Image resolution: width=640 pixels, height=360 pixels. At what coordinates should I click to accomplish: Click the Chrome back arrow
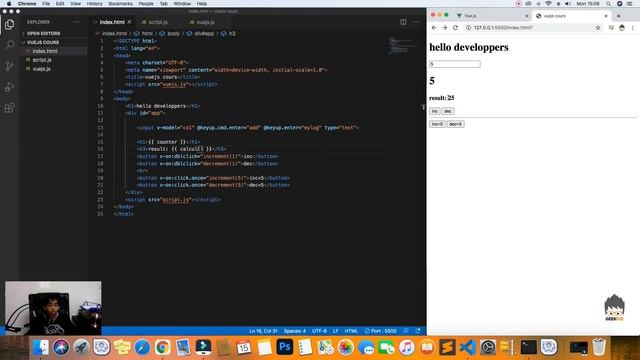pyautogui.click(x=434, y=28)
